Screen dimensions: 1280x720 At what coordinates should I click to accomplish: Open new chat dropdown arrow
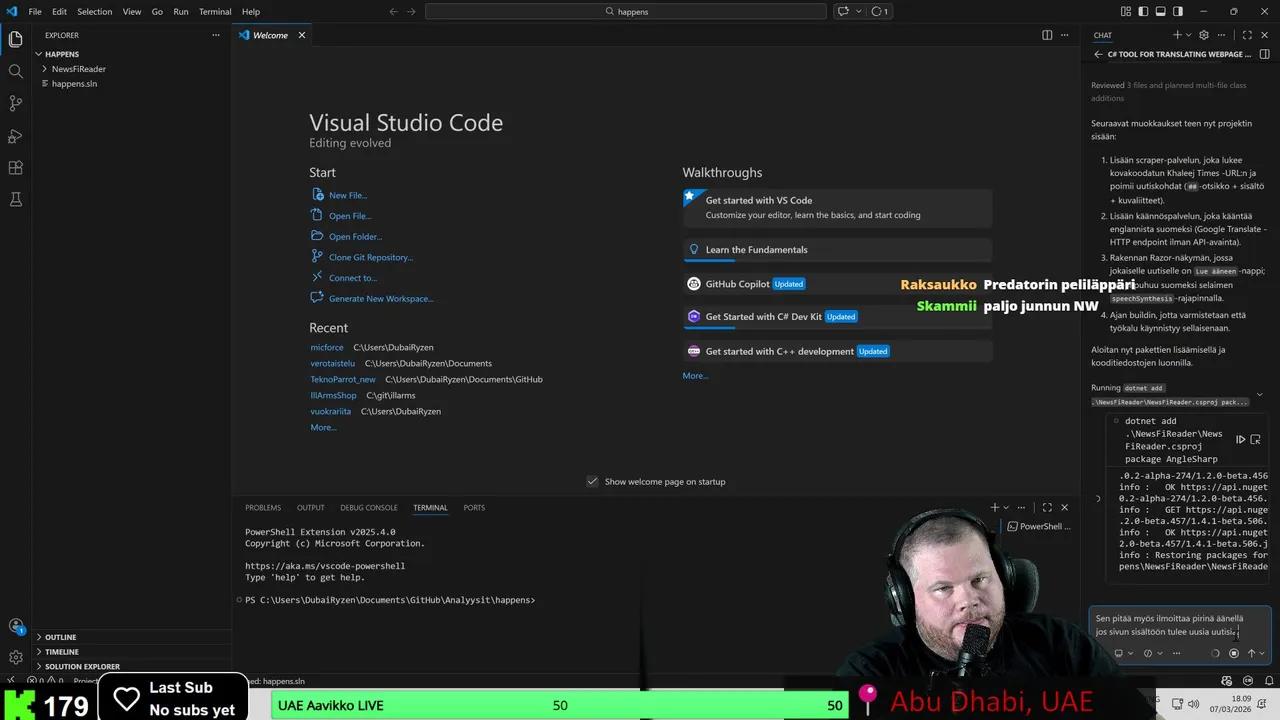tap(1188, 35)
